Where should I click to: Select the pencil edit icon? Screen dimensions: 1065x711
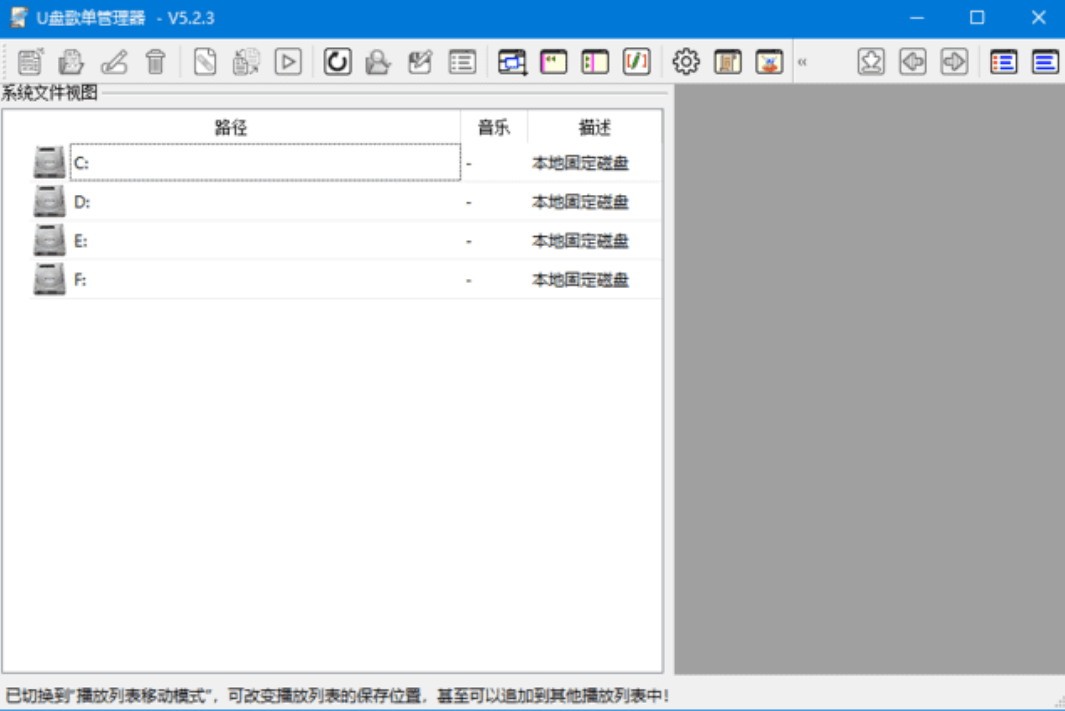pos(114,61)
